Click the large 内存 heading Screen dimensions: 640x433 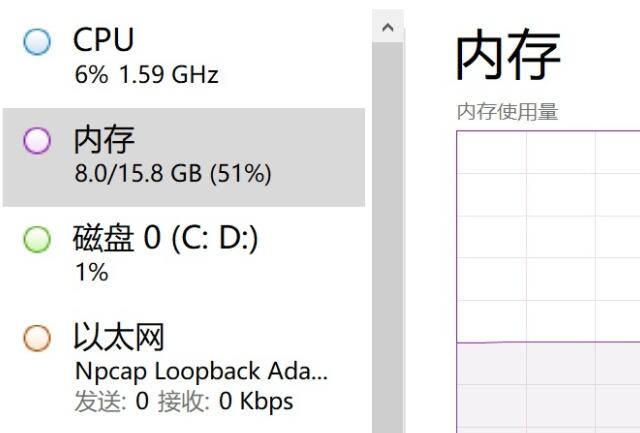[508, 55]
